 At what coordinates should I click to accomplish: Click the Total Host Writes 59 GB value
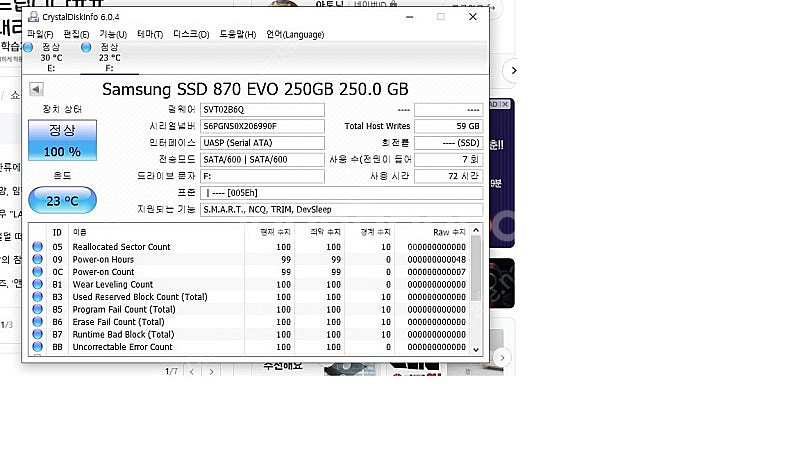[448, 126]
